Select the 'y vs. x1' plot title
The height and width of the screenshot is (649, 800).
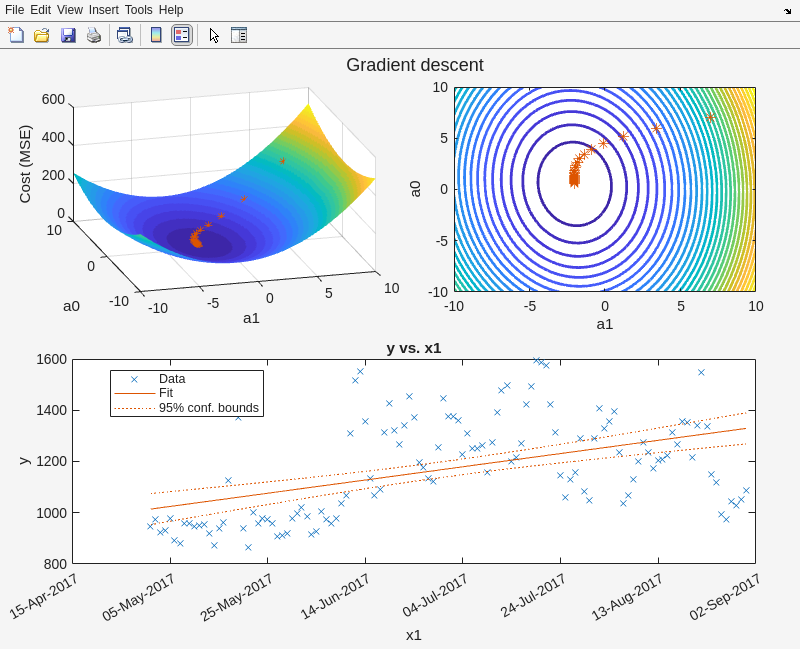pos(413,348)
